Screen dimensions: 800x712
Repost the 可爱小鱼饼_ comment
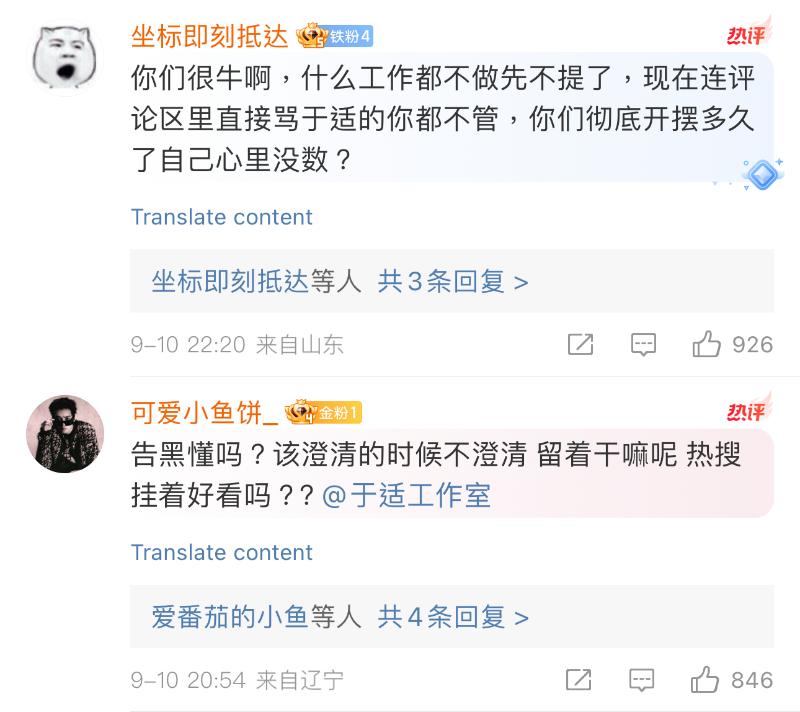pos(580,680)
